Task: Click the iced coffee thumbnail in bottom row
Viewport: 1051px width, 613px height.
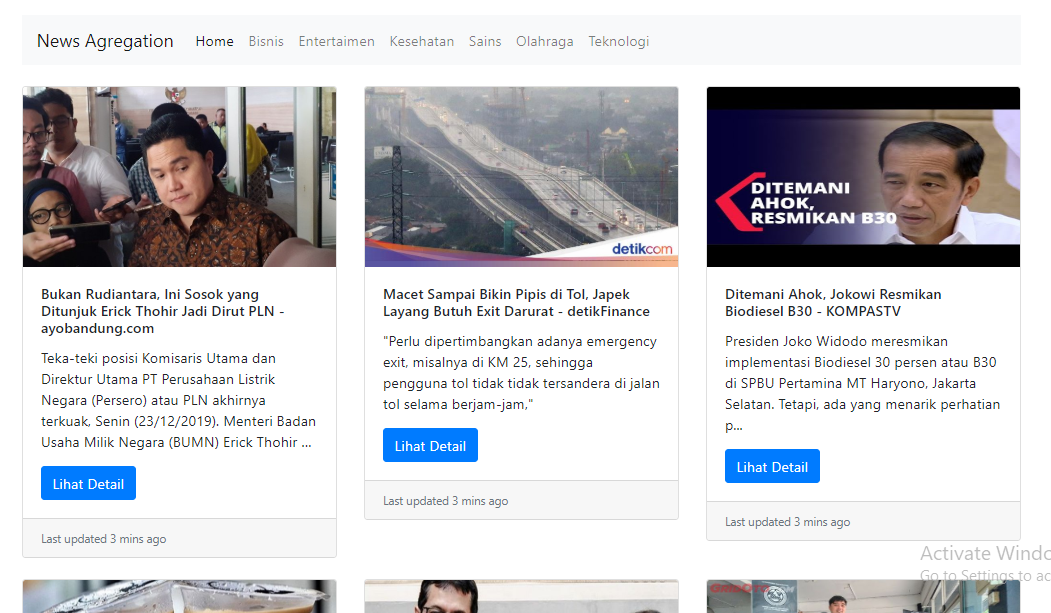Action: coord(179,597)
